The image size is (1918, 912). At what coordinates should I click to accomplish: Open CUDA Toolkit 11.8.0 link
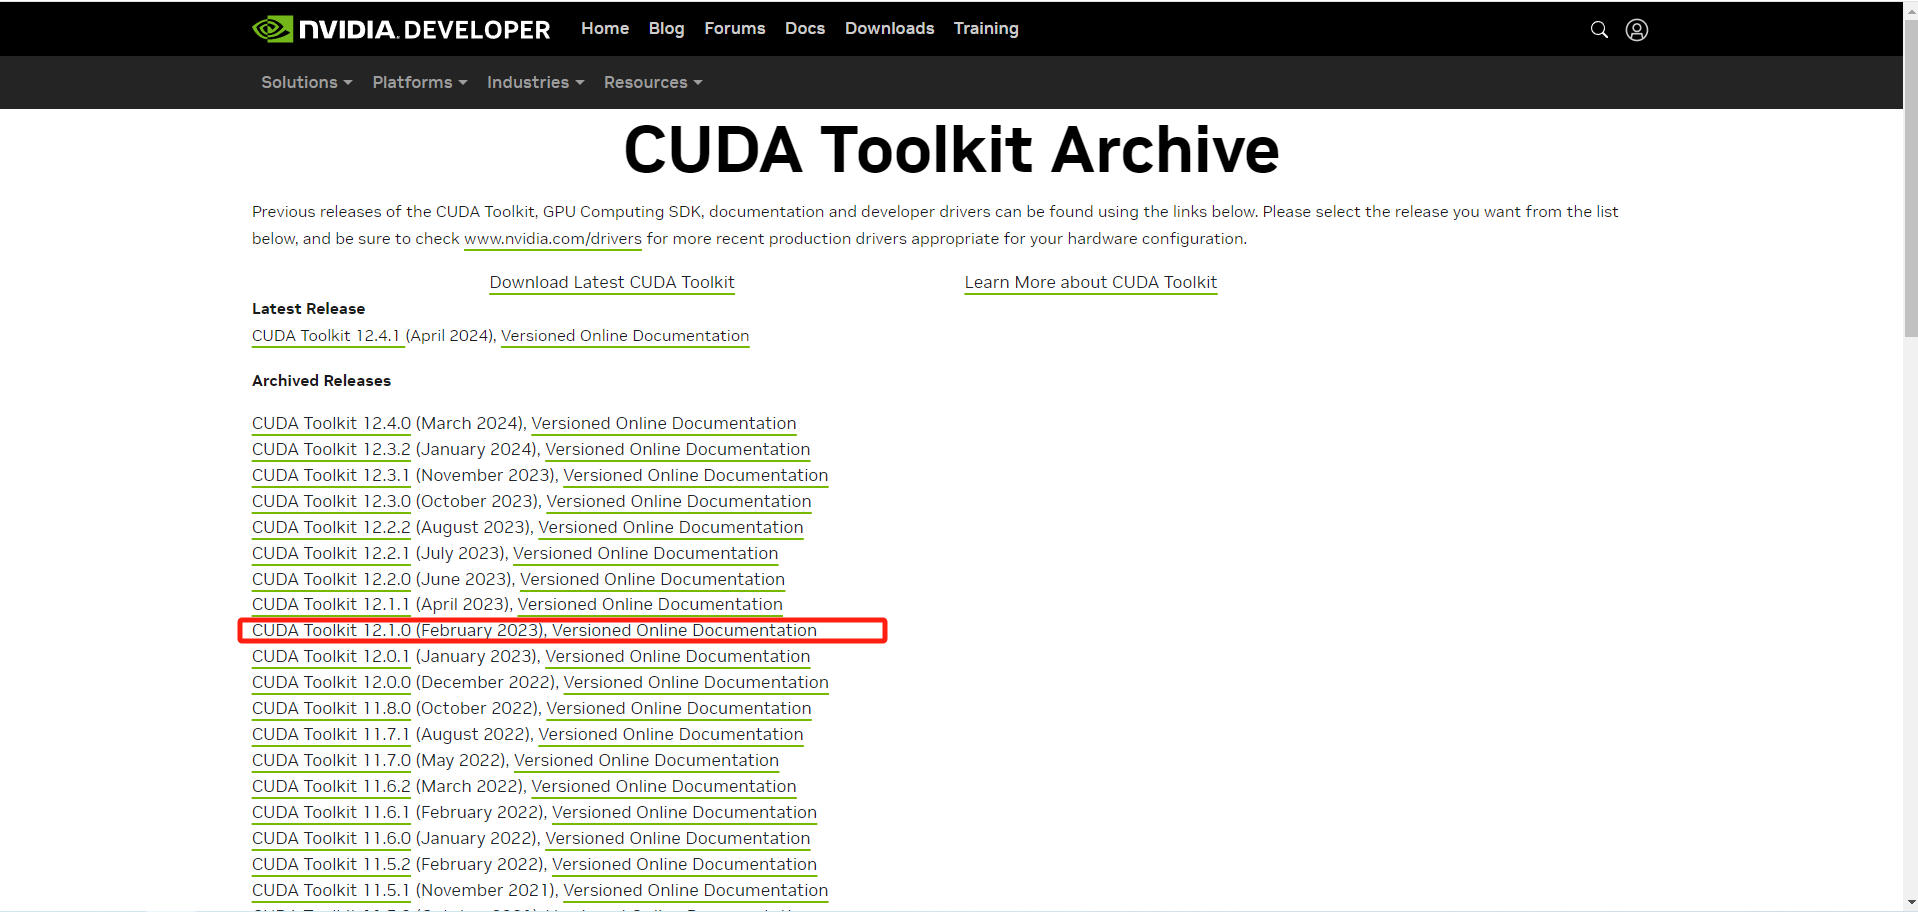[x=331, y=709]
